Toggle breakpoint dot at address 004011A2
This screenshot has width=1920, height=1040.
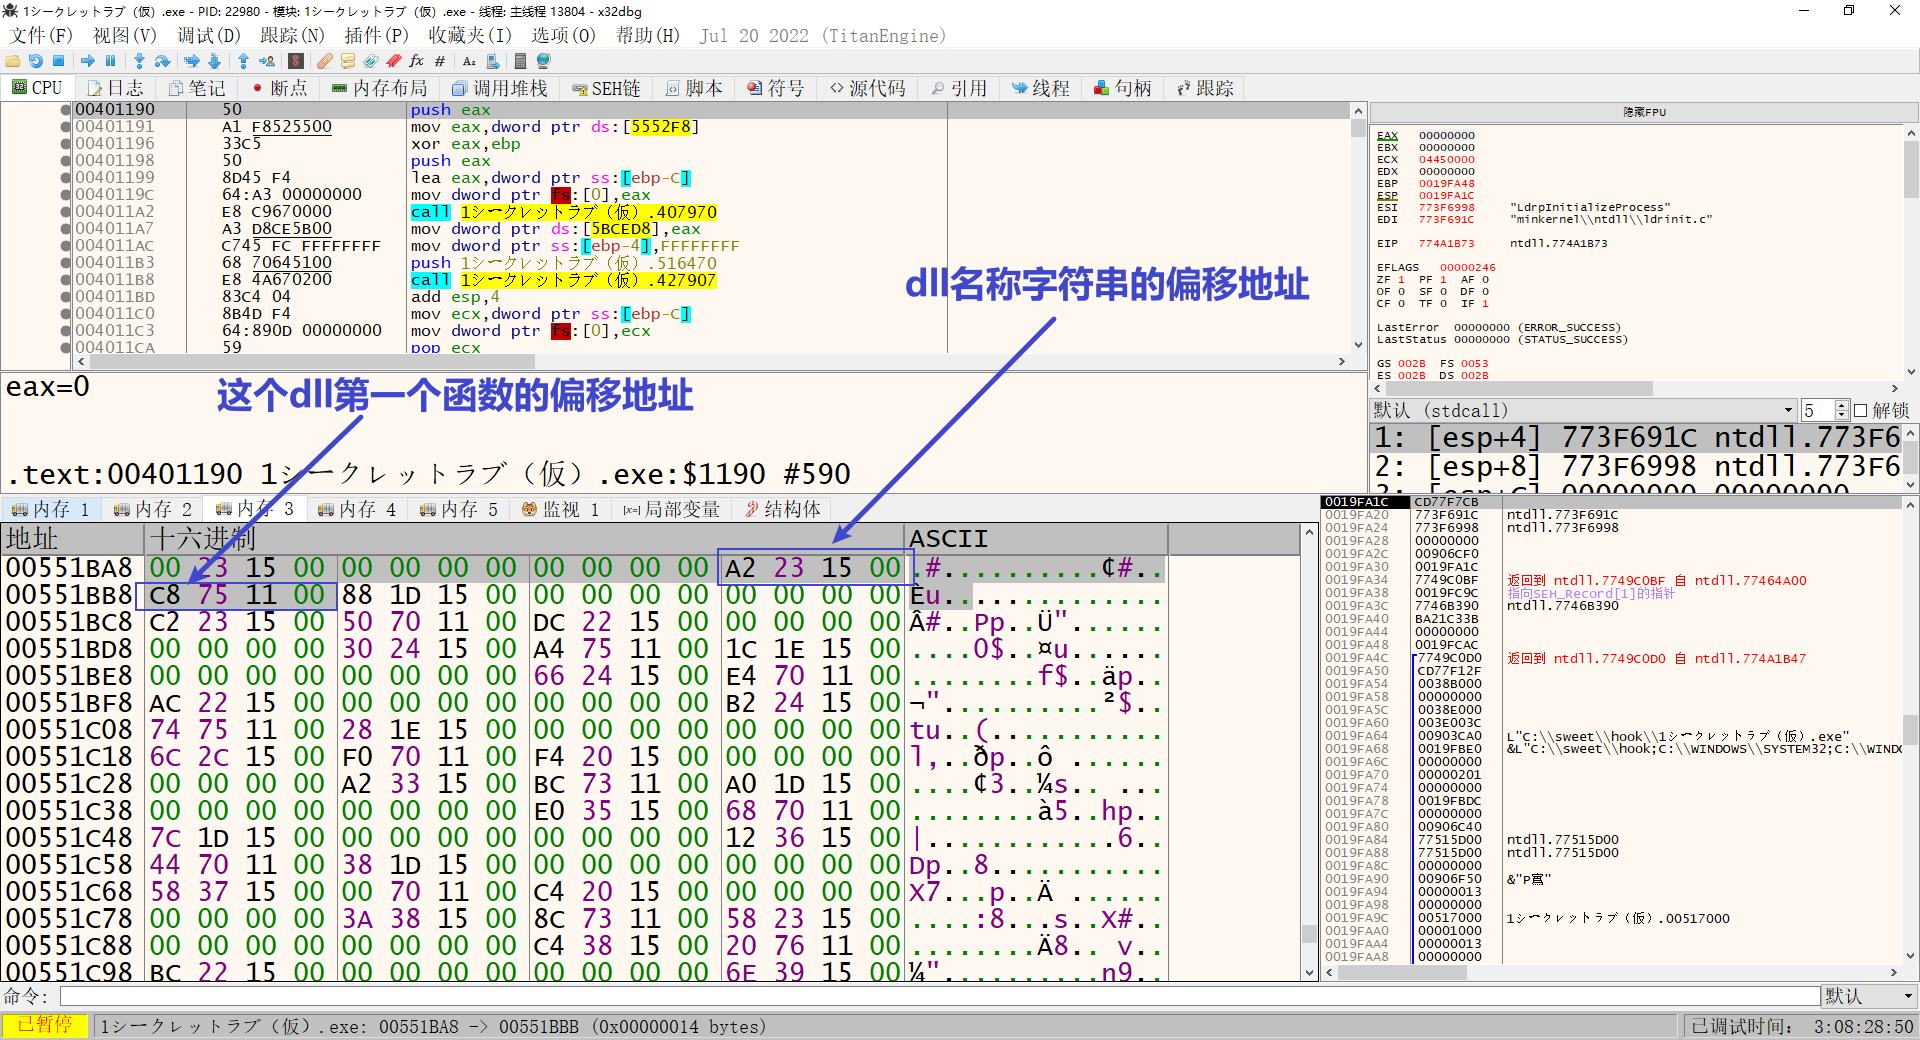click(x=66, y=212)
